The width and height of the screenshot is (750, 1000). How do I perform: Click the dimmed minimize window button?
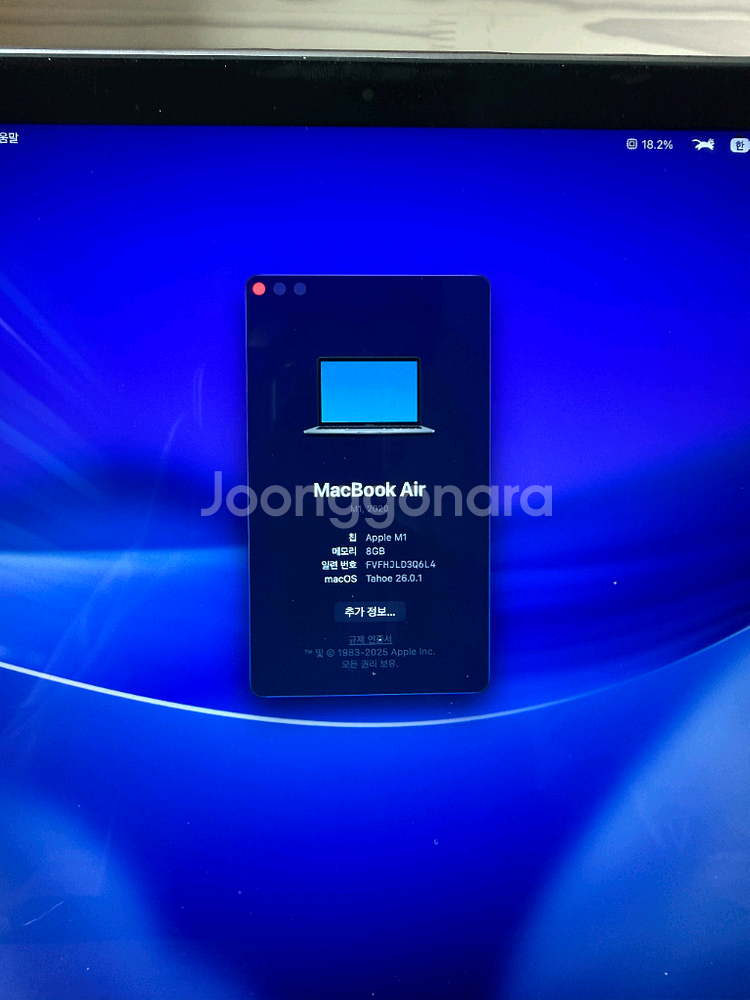pos(280,289)
